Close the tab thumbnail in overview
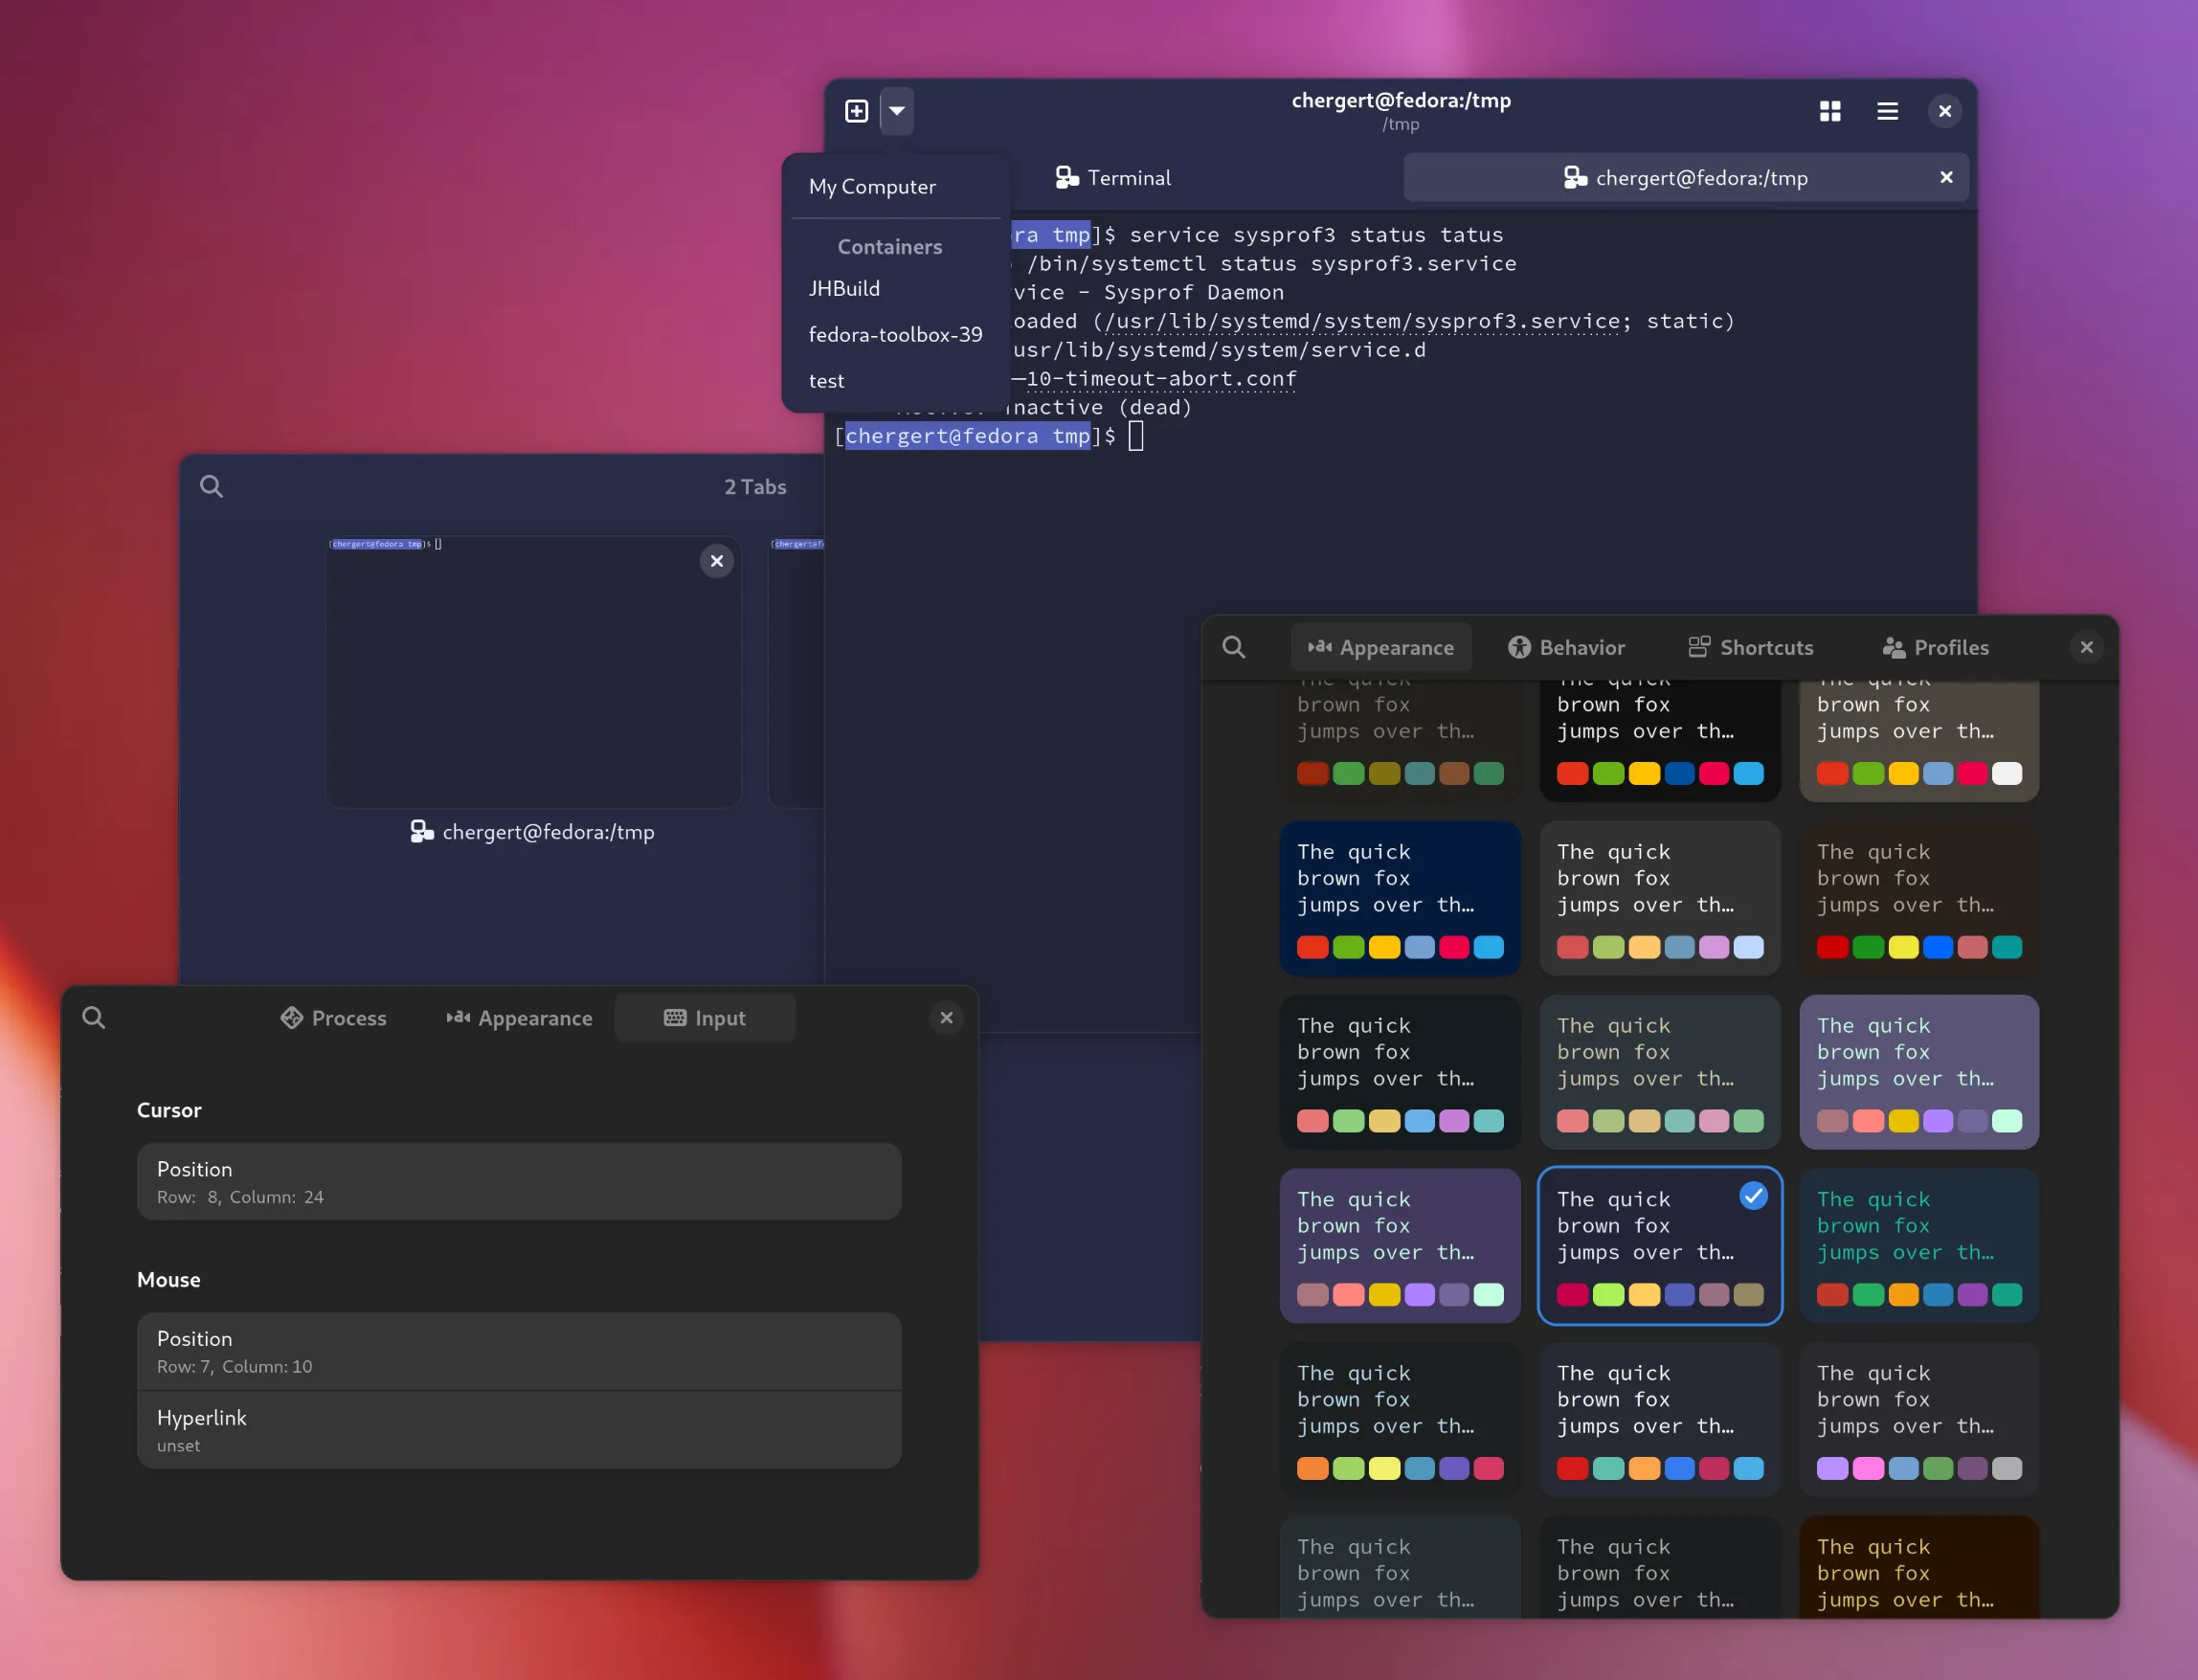The width and height of the screenshot is (2198, 1680). [x=716, y=561]
